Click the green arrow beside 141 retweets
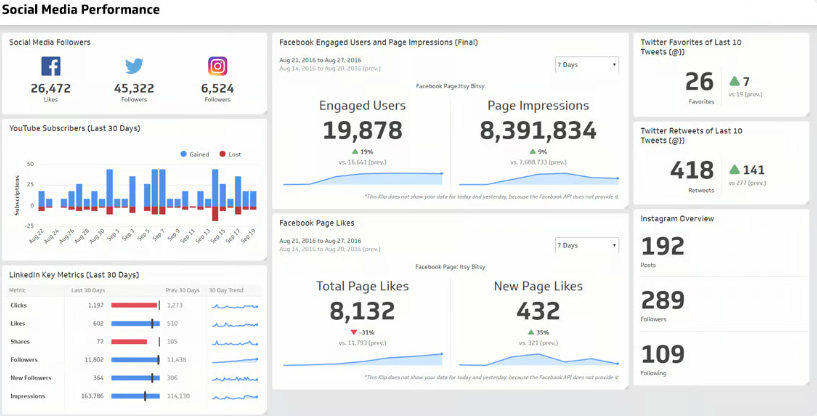 click(735, 169)
